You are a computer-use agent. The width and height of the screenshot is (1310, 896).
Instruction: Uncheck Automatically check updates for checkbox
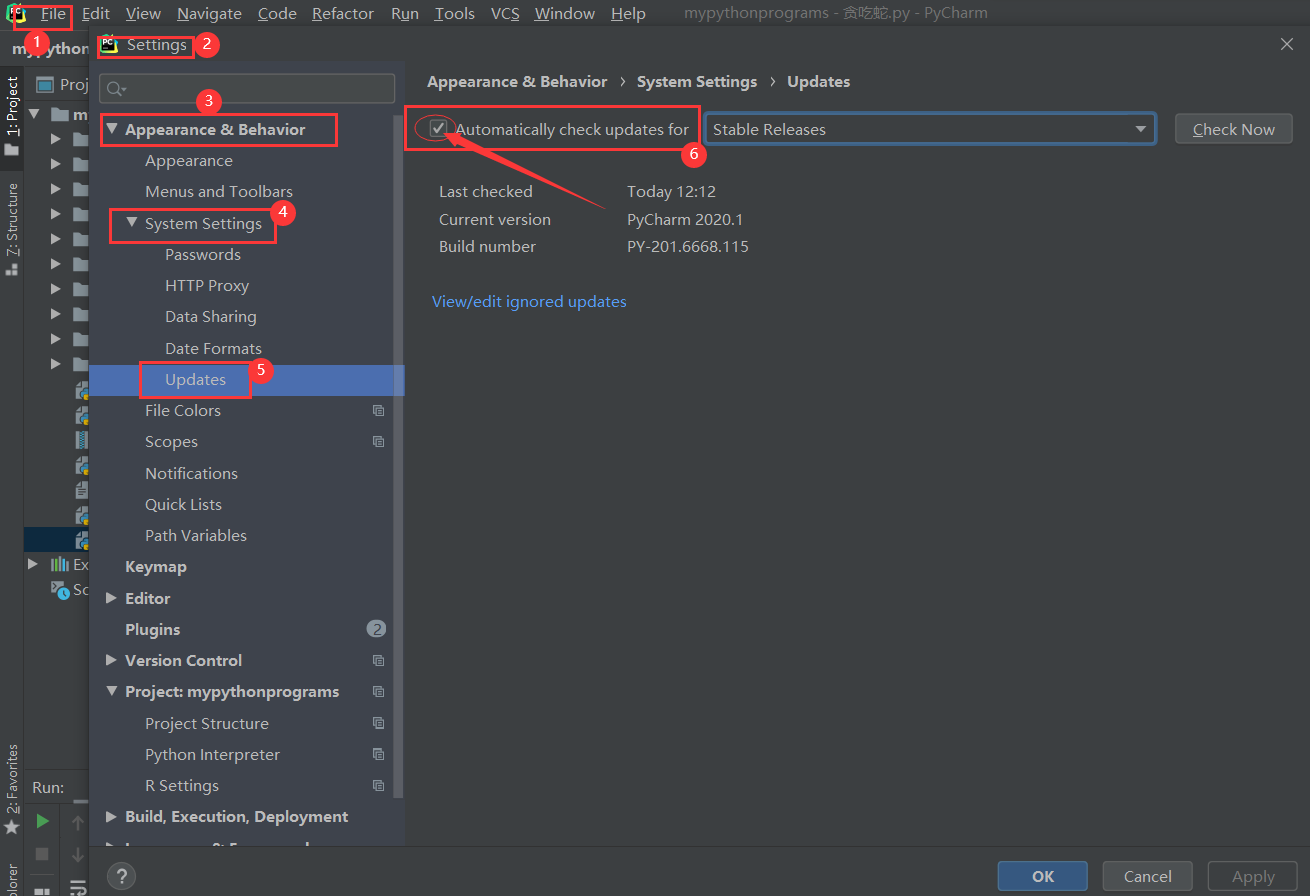point(438,128)
